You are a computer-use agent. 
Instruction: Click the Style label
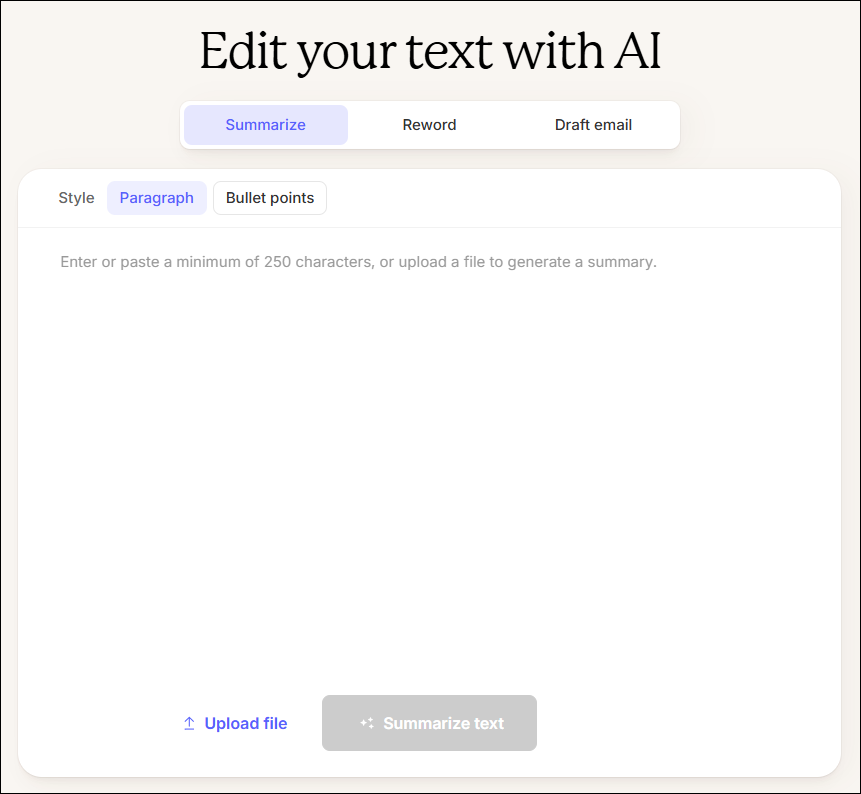point(76,198)
